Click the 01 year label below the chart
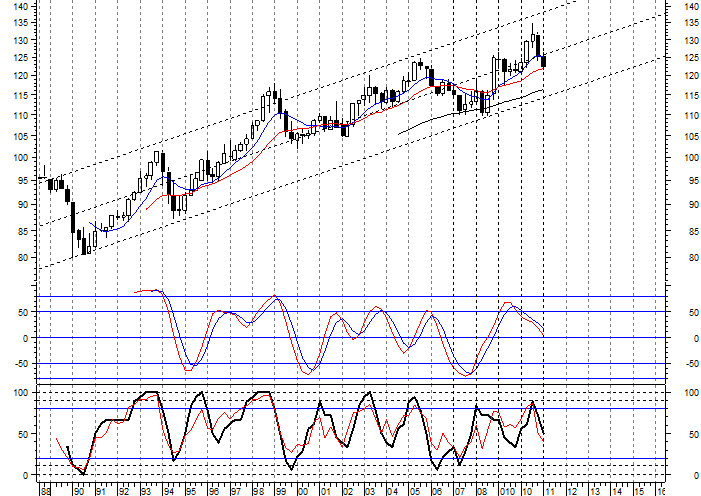The image size is (701, 496). click(x=325, y=492)
